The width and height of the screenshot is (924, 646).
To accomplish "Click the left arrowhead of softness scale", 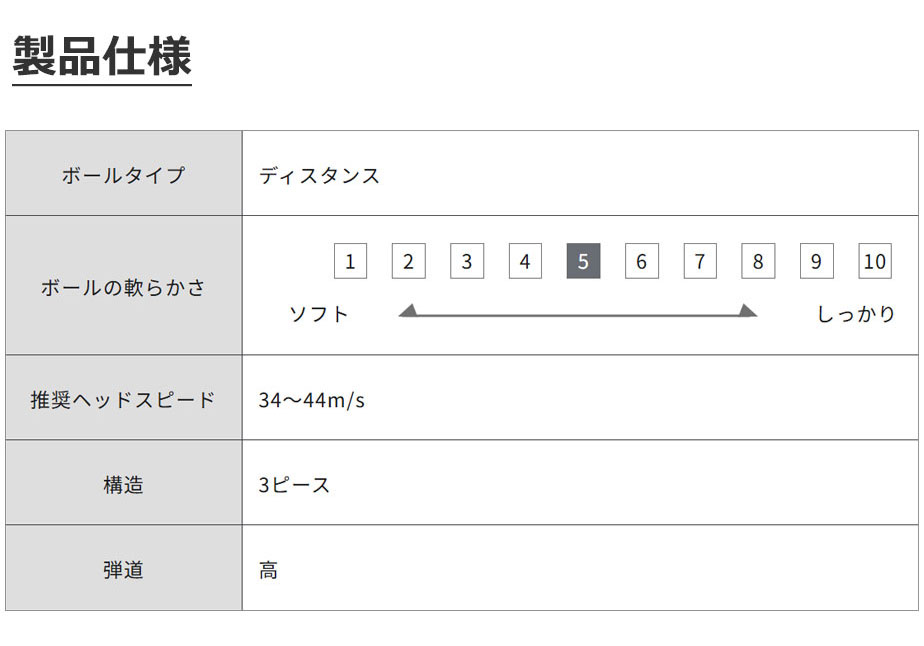I will (x=408, y=311).
